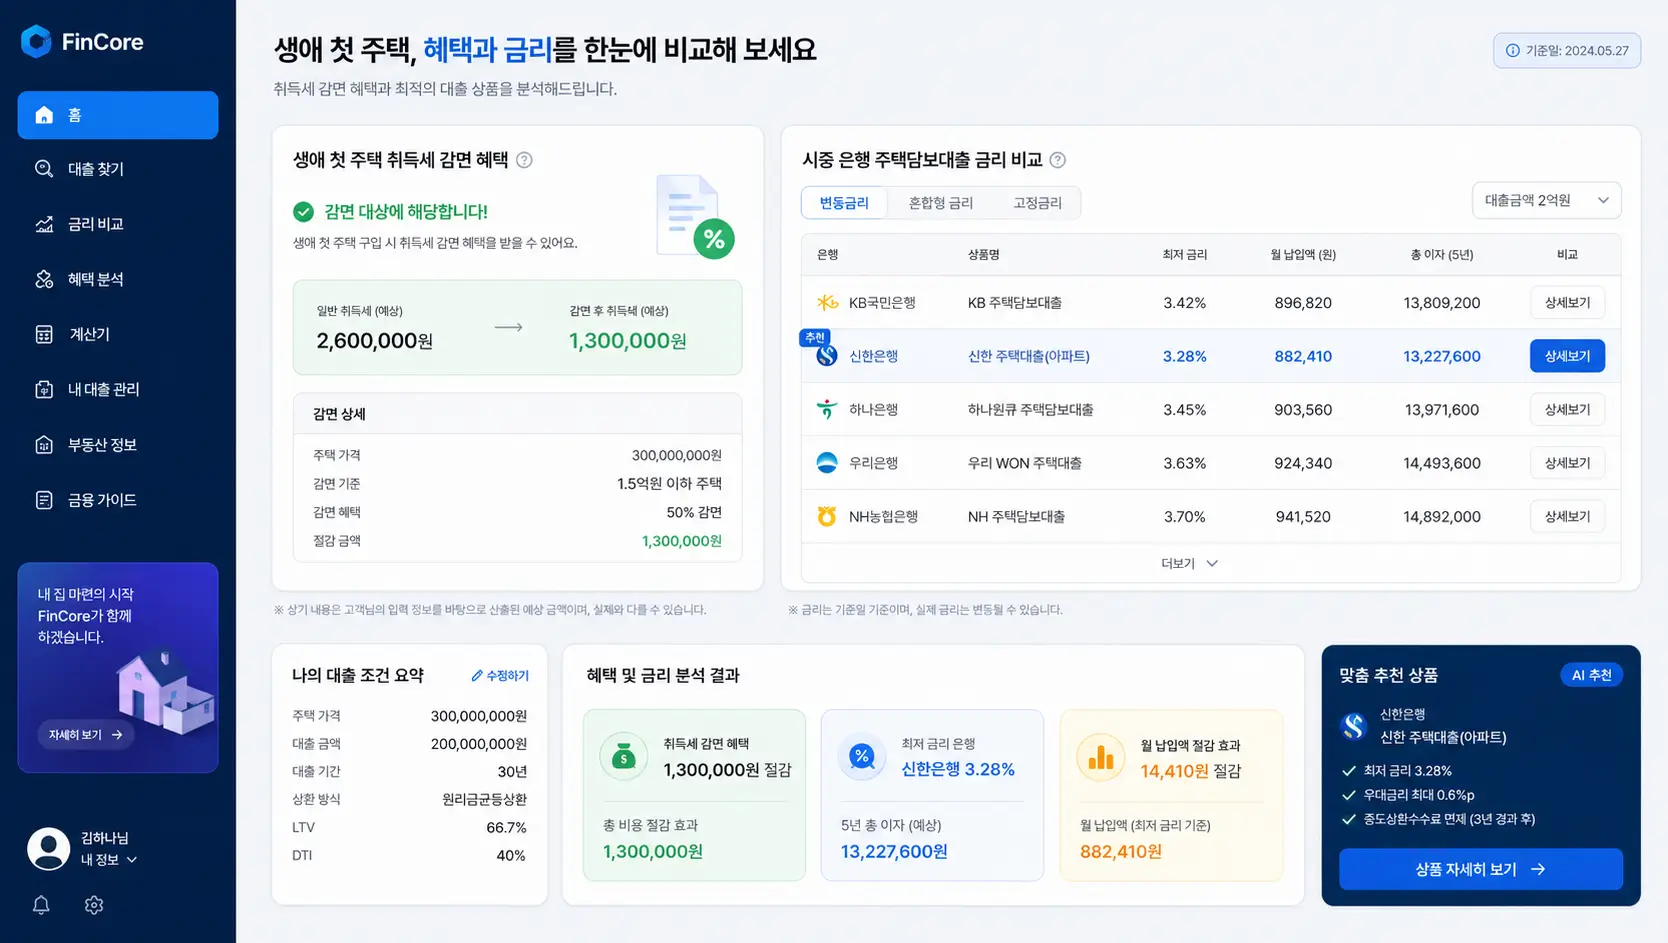The height and width of the screenshot is (943, 1668).
Task: Click the 자세히 보기 promo button
Action: (85, 735)
